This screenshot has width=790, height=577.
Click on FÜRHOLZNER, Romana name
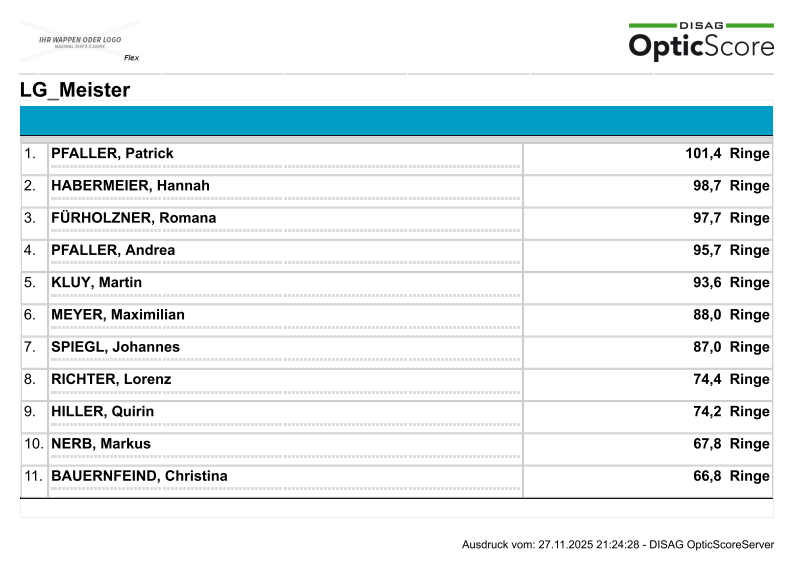[133, 218]
